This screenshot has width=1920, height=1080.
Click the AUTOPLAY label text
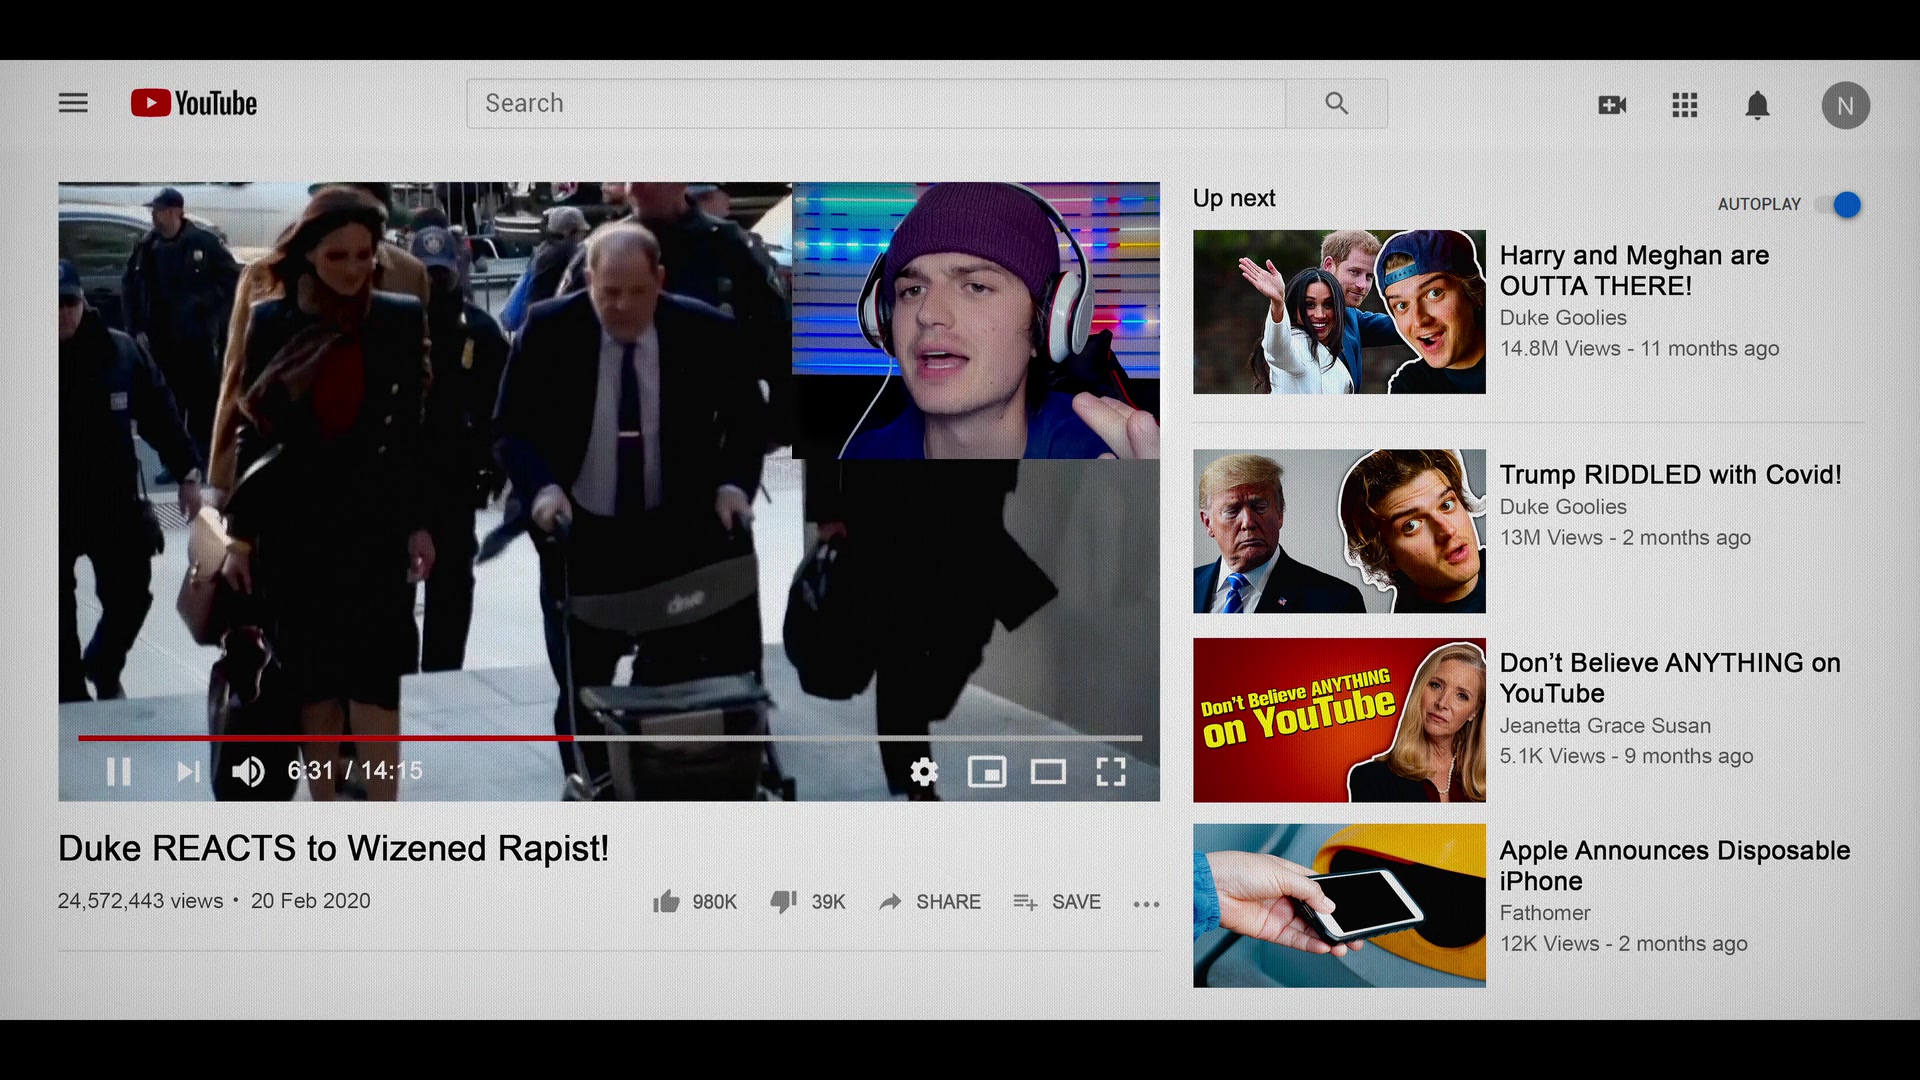[x=1759, y=204]
